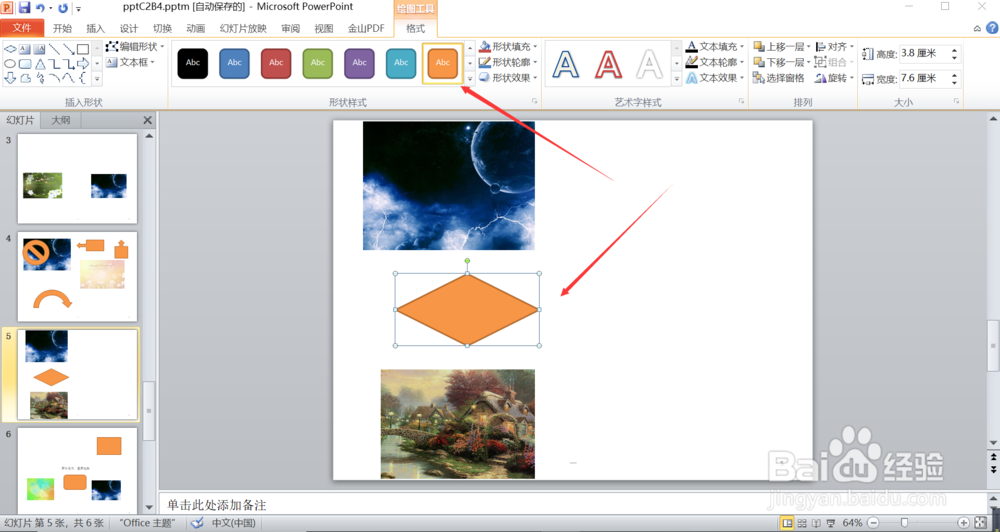
Task: Increase the shape height with up stepper
Action: point(955,50)
